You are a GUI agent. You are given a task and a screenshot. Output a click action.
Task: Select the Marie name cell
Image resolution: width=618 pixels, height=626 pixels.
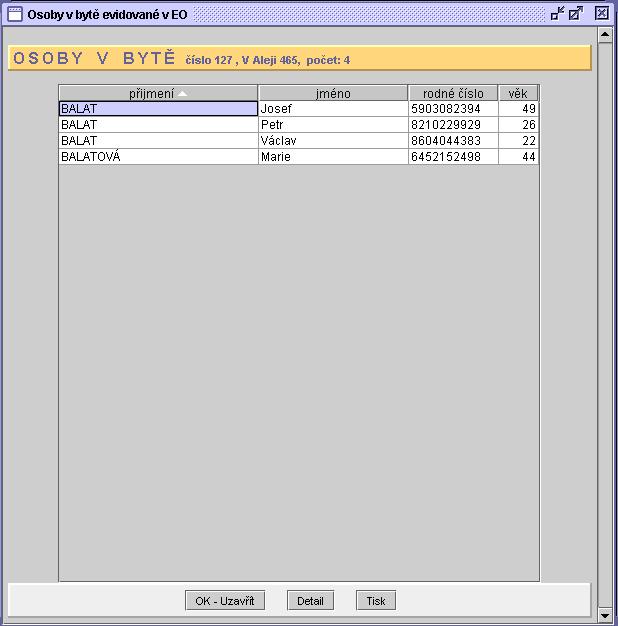pos(333,156)
